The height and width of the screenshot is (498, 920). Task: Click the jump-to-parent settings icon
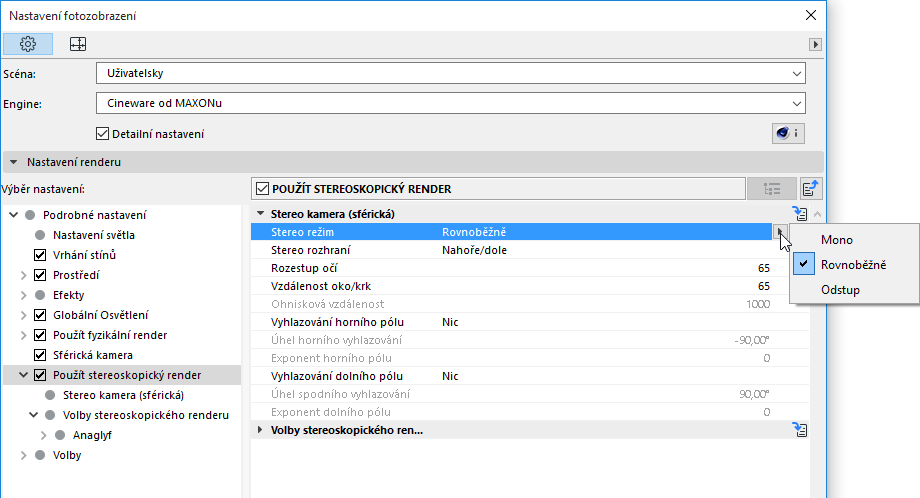click(810, 188)
